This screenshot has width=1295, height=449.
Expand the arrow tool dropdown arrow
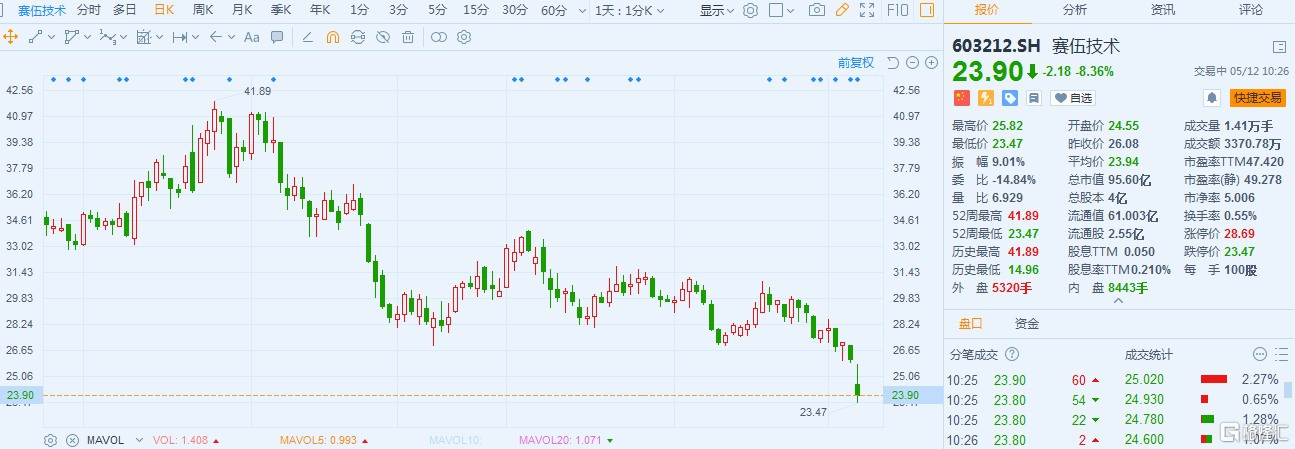point(232,37)
